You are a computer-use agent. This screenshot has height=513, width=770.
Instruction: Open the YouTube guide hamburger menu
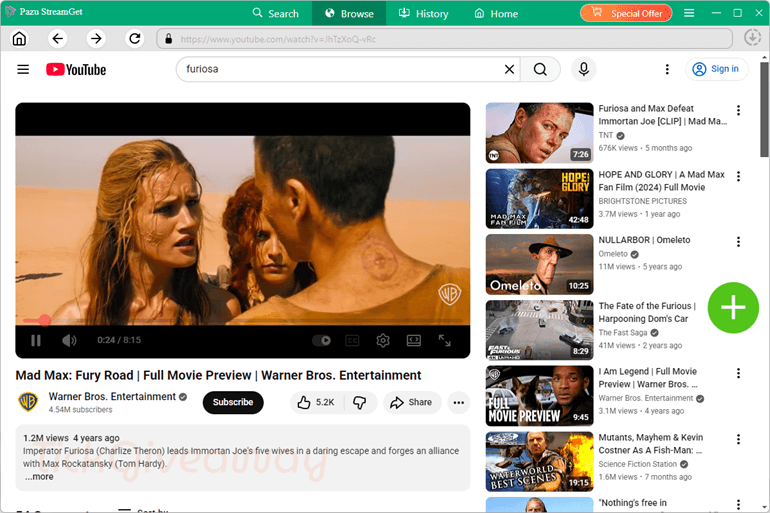point(23,69)
